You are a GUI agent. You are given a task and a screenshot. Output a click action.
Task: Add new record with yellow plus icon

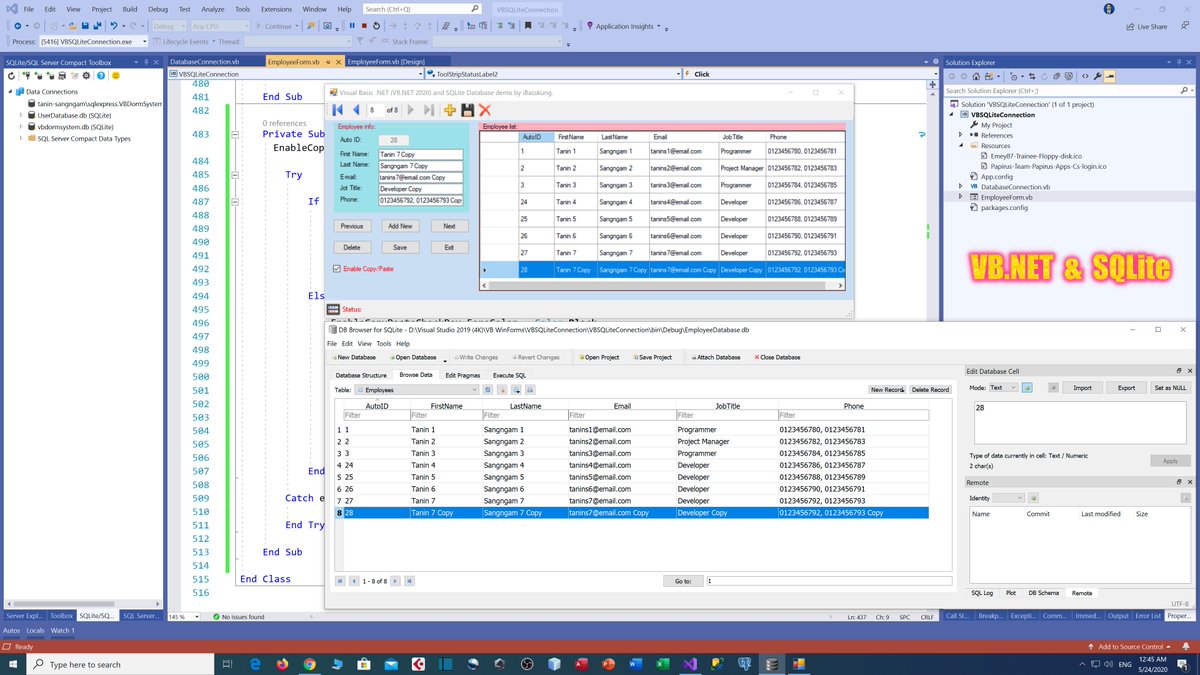click(449, 110)
